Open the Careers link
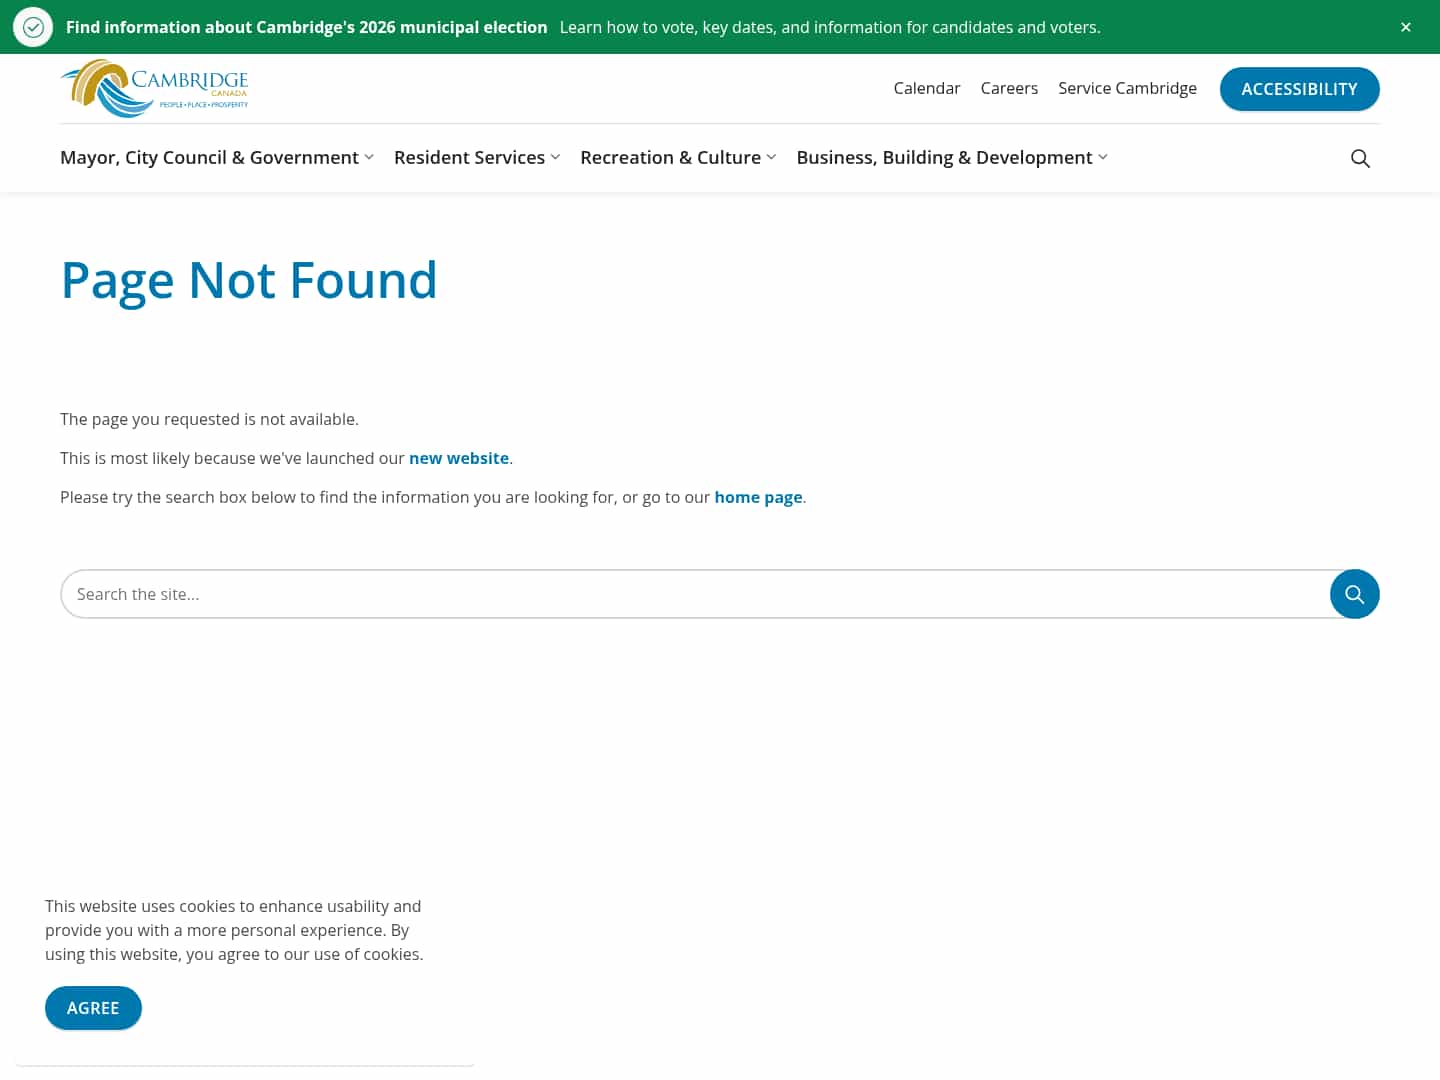The width and height of the screenshot is (1440, 1080). (1009, 88)
